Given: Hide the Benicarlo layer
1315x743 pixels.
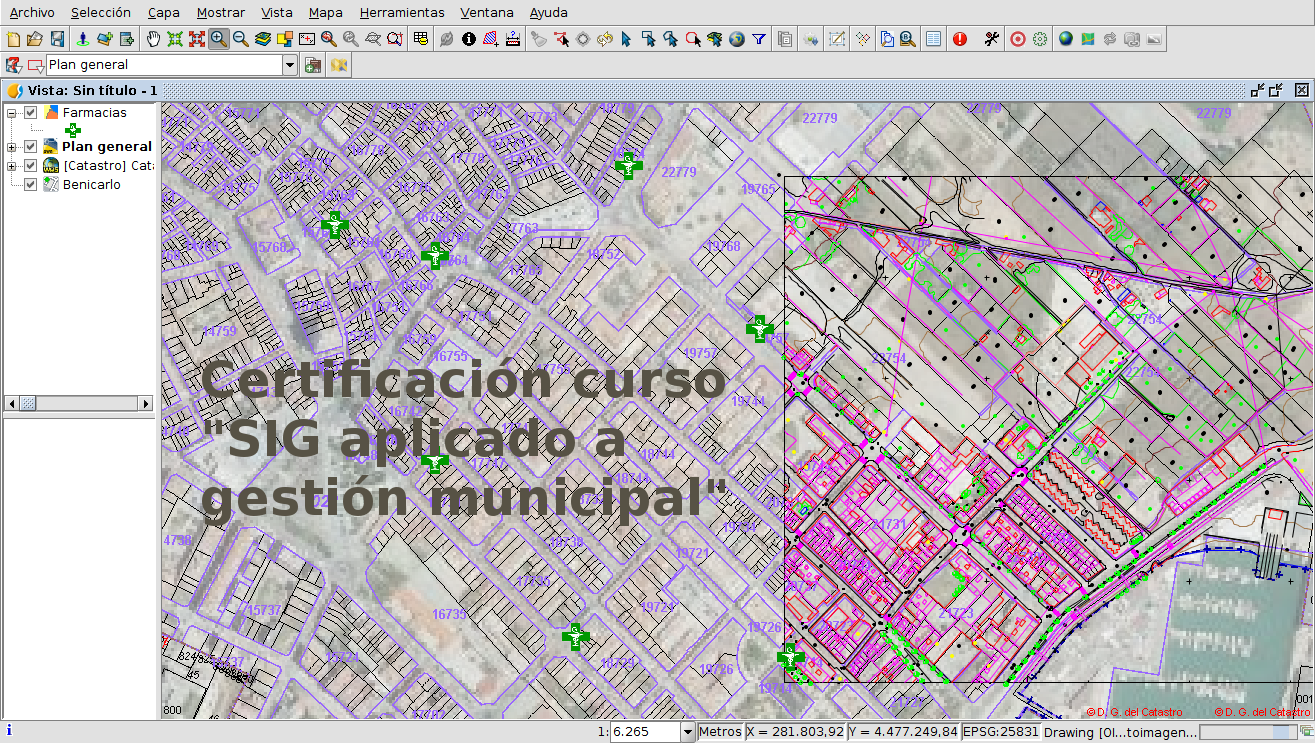Looking at the screenshot, I should (31, 185).
